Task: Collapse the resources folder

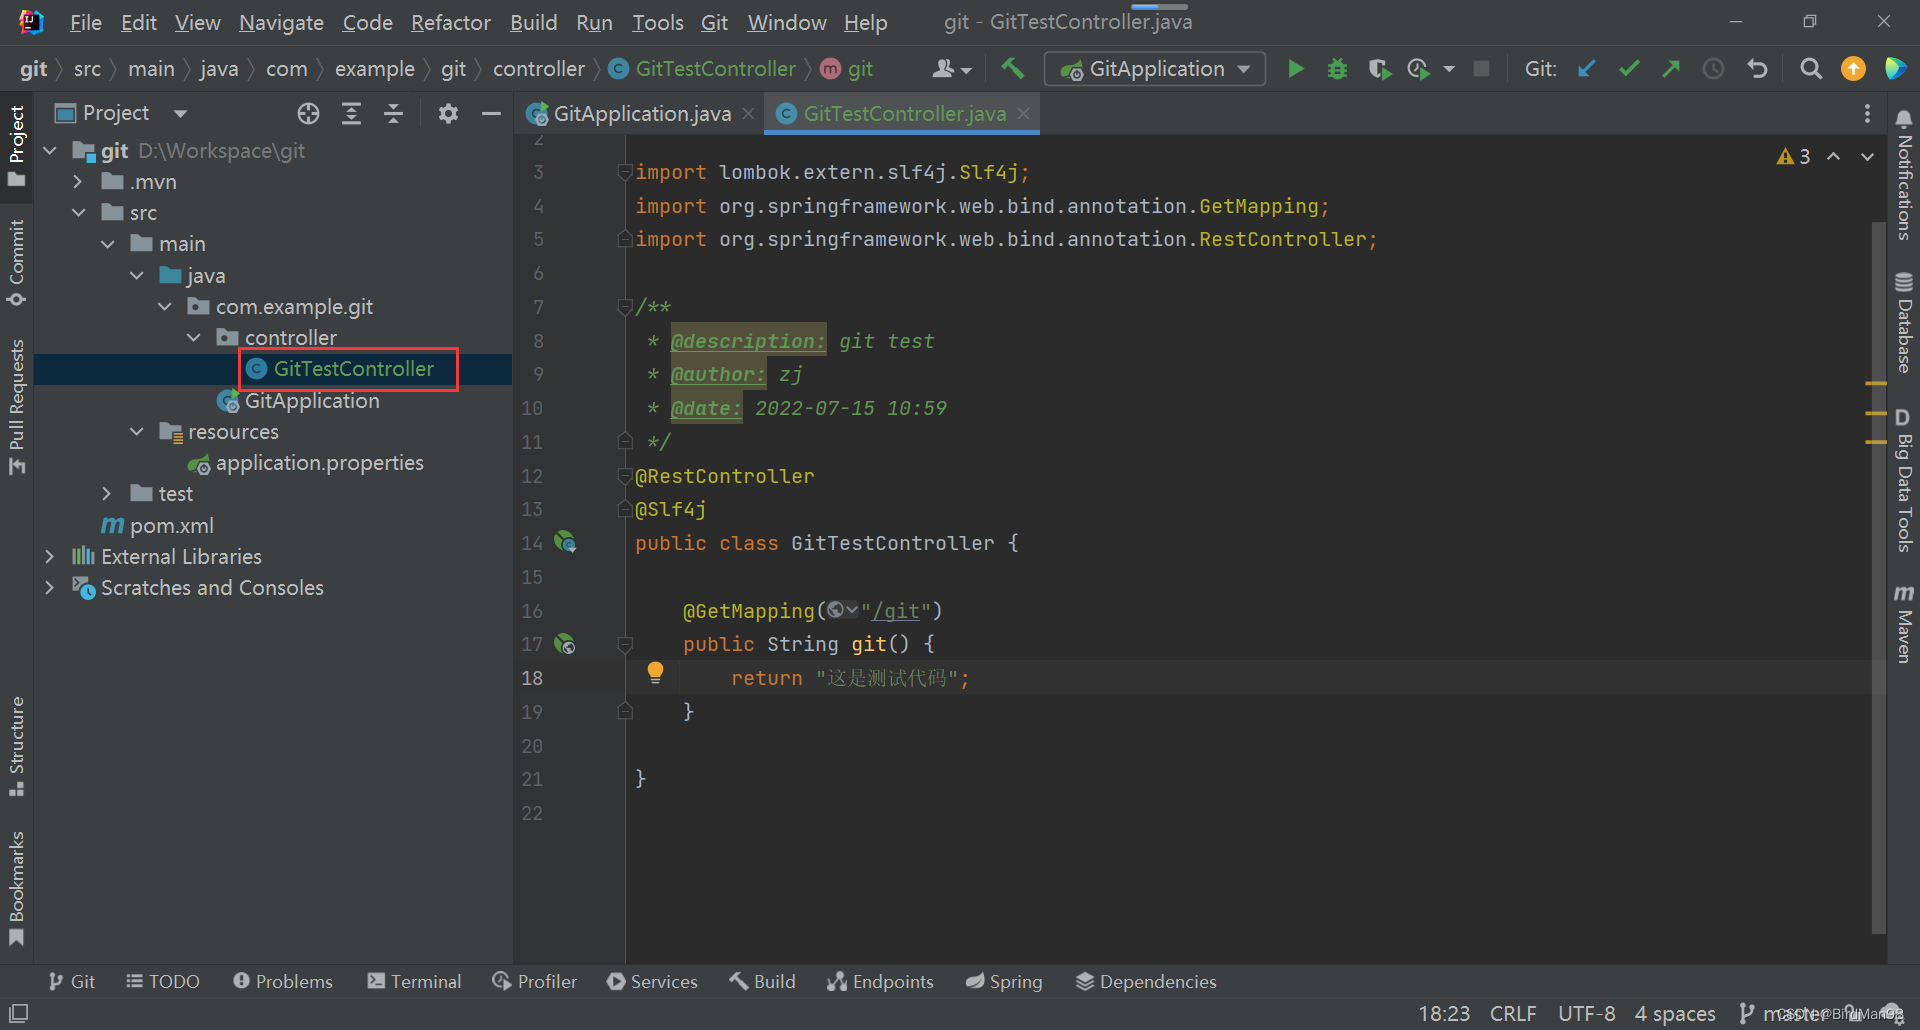Action: click(137, 432)
